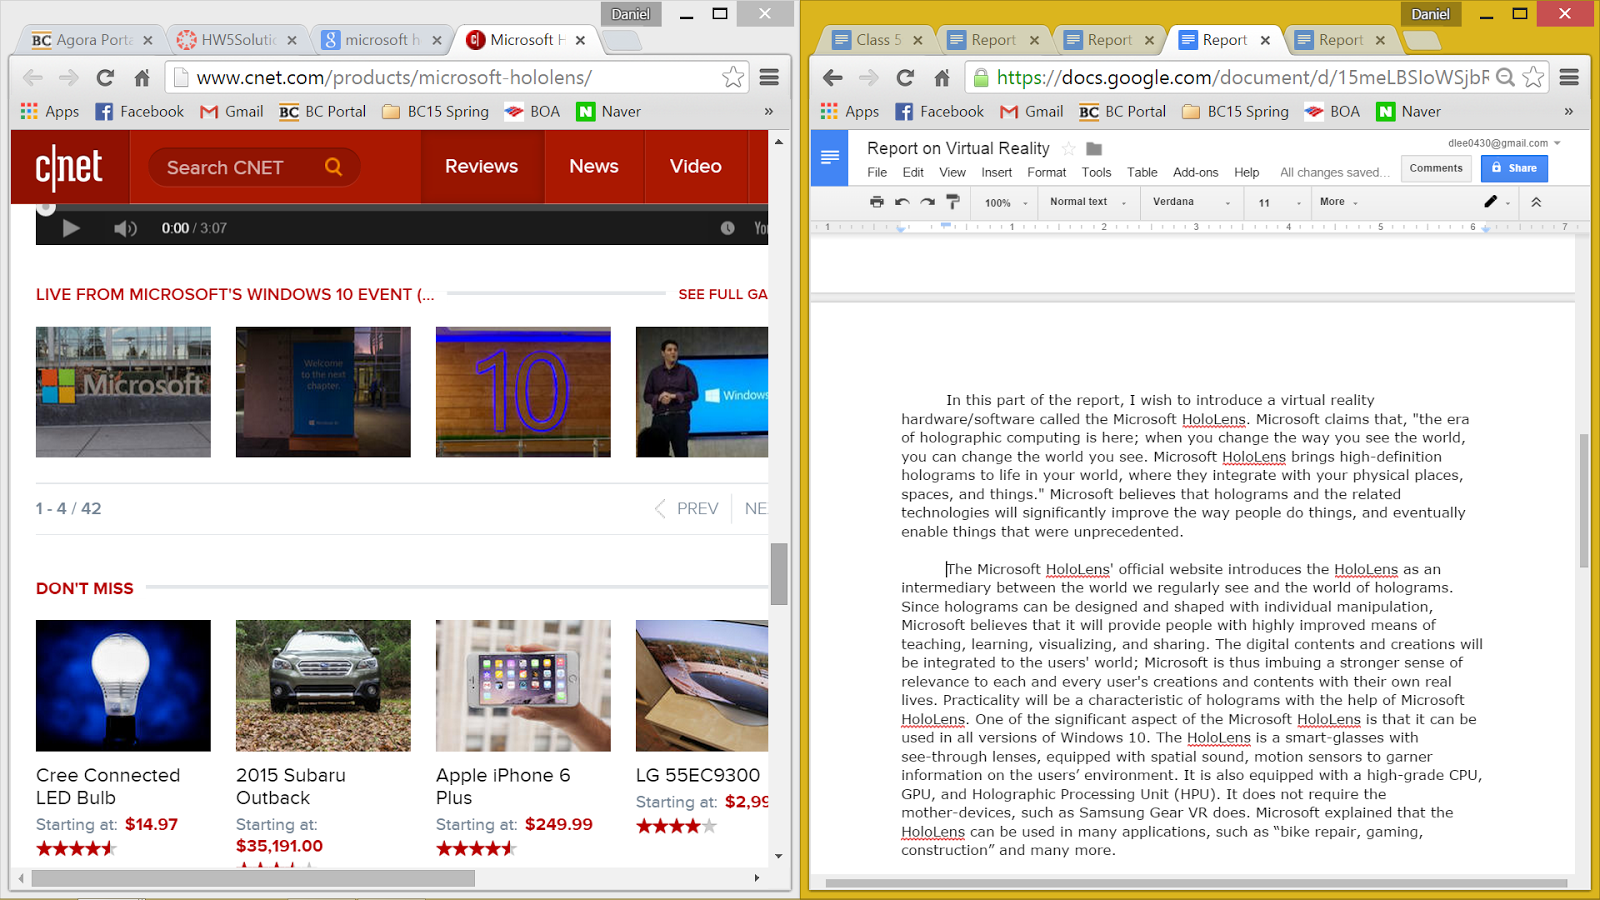Open Gmail bookmark in the CNET window
1600x900 pixels.
pos(232,111)
